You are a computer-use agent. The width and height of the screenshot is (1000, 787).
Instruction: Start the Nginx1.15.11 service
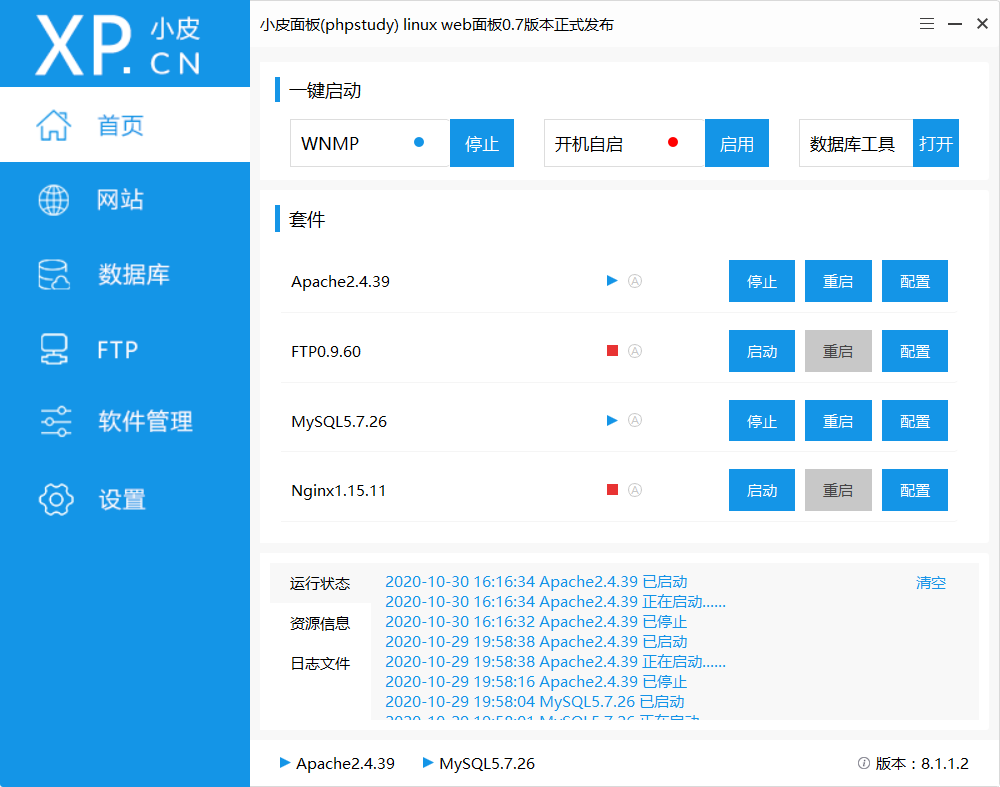761,490
